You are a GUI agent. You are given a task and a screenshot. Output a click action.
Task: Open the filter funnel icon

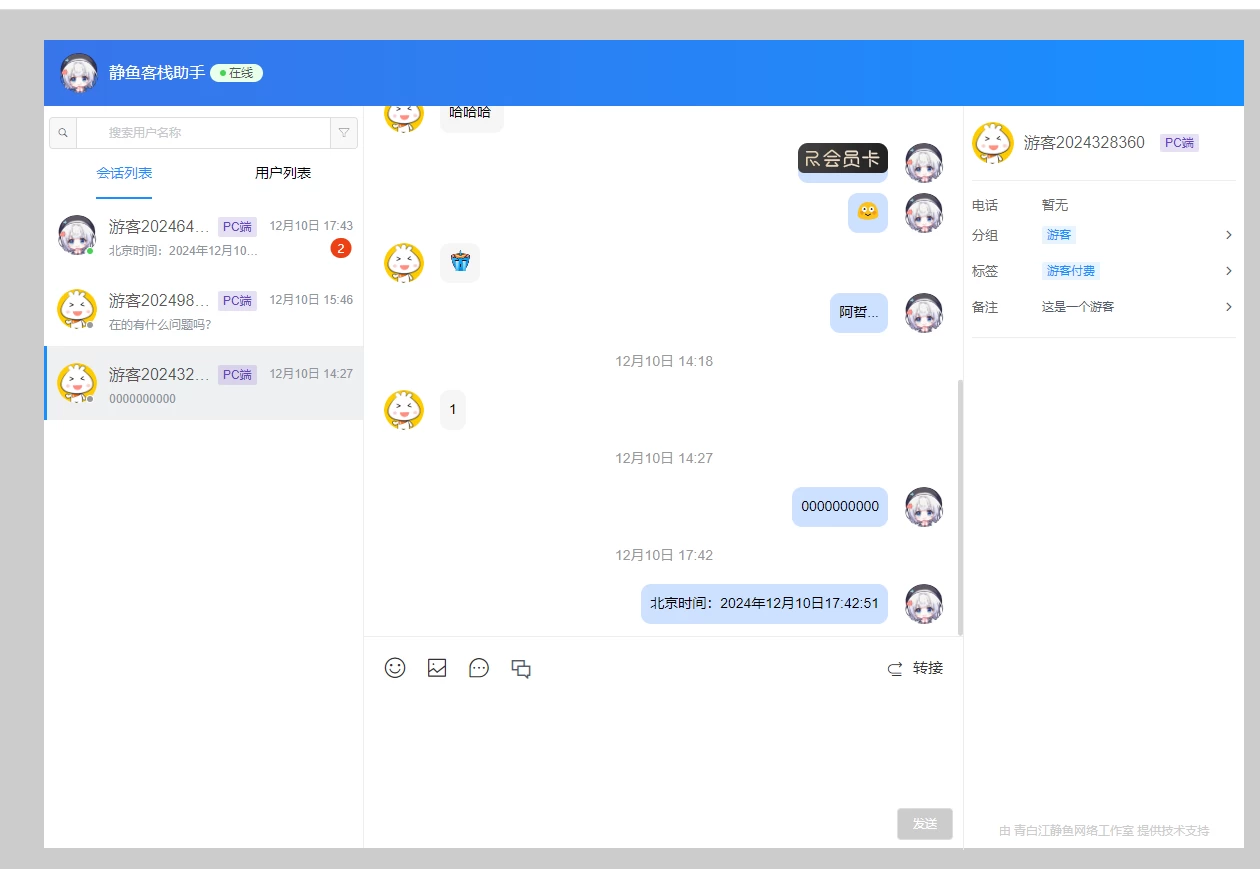tap(344, 133)
